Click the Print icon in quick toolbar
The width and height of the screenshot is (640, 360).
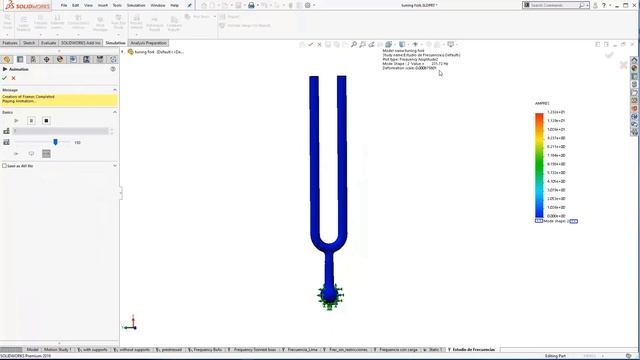click(x=251, y=5)
